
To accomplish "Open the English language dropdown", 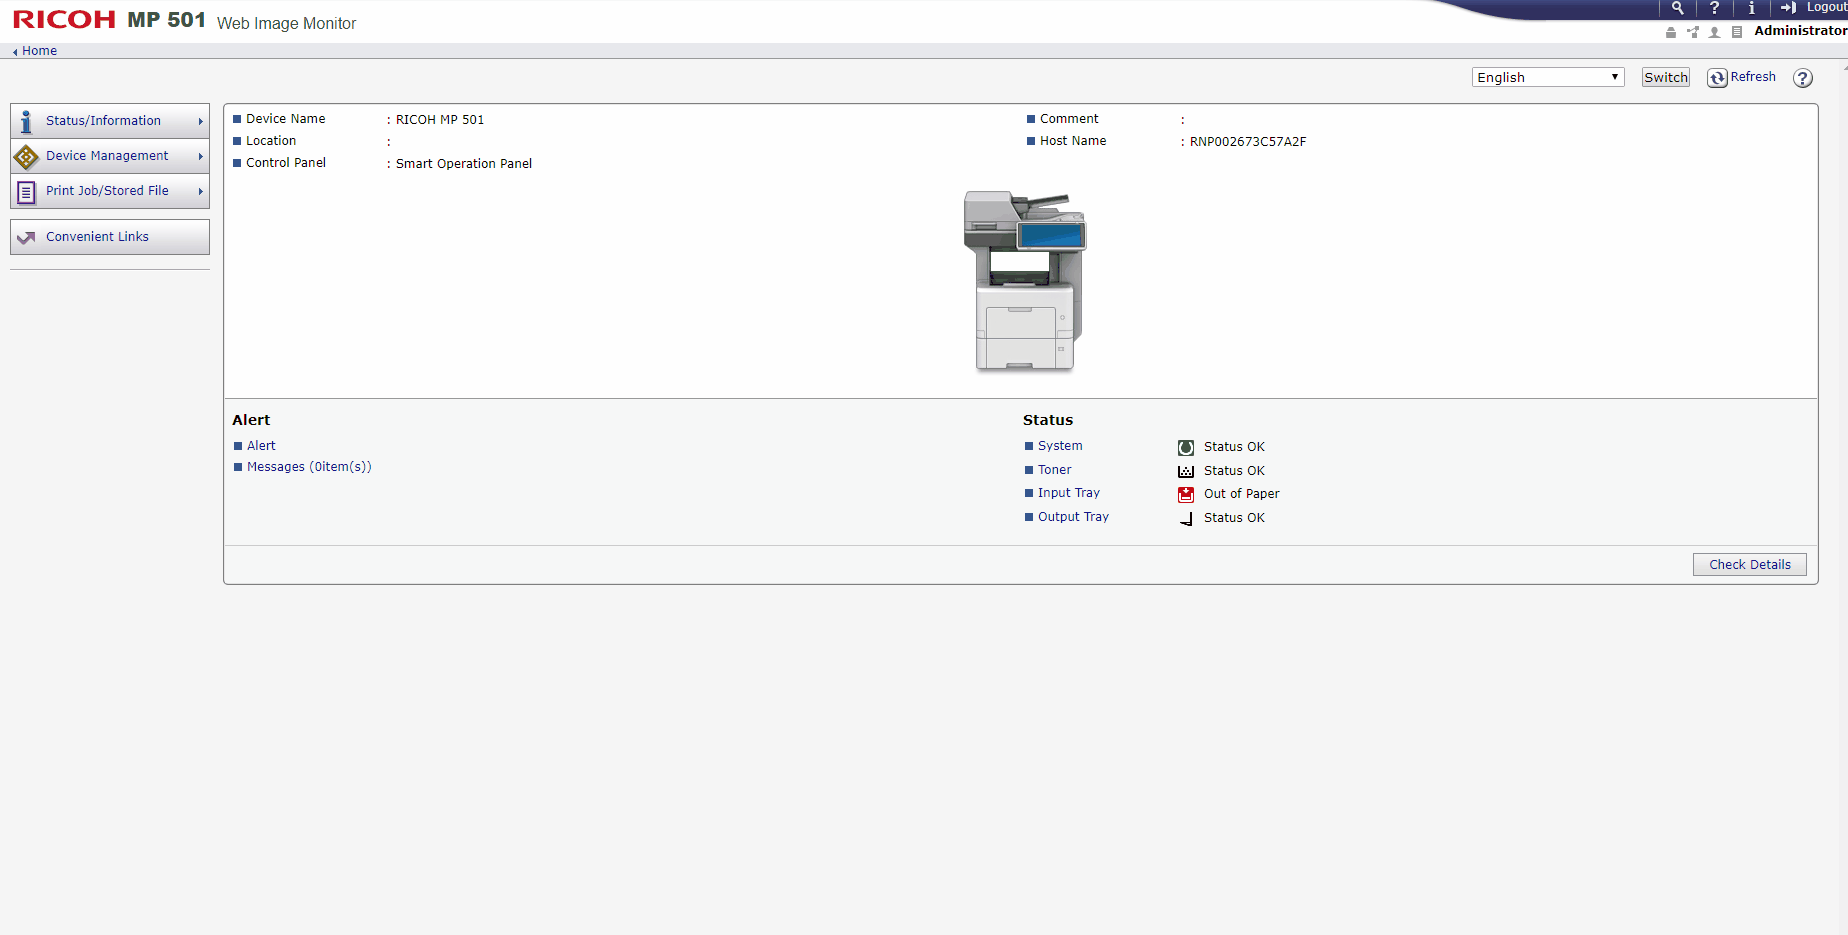I will [x=1547, y=77].
